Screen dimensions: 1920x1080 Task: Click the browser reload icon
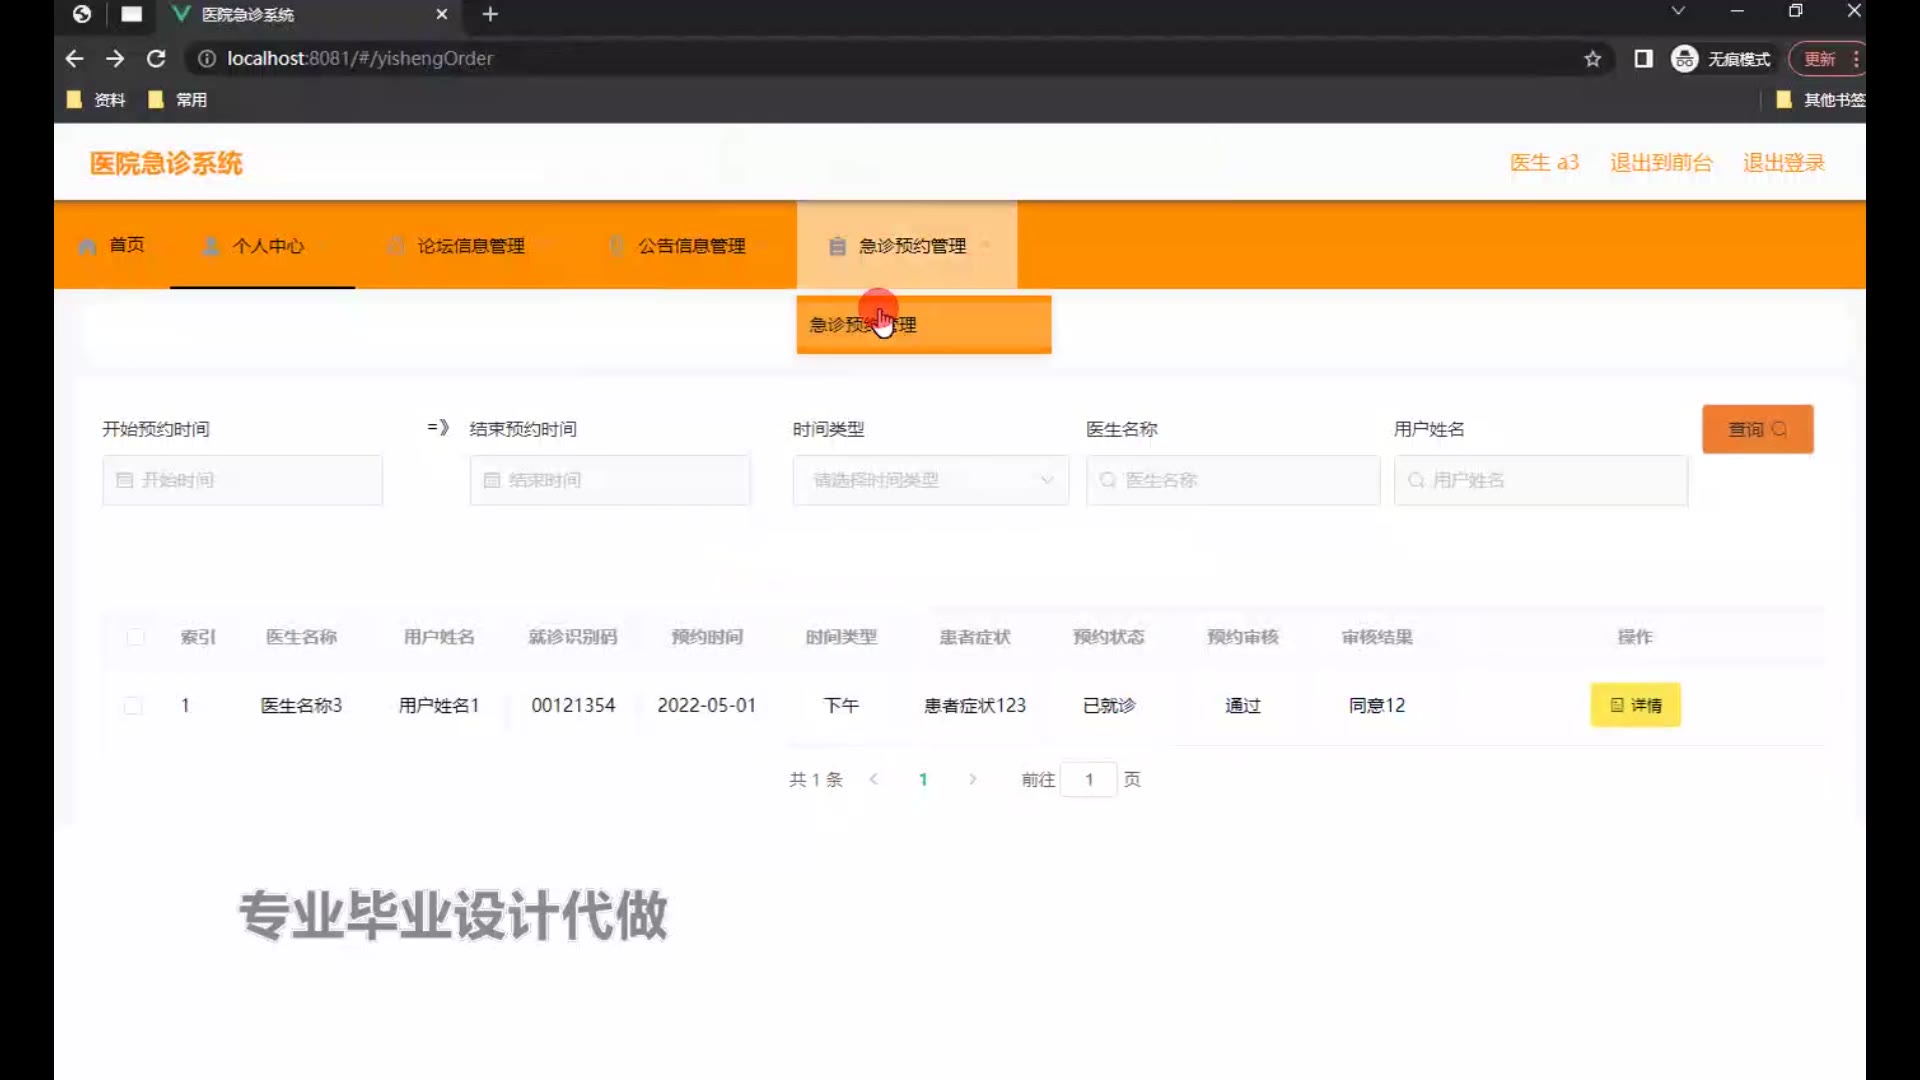click(x=156, y=59)
